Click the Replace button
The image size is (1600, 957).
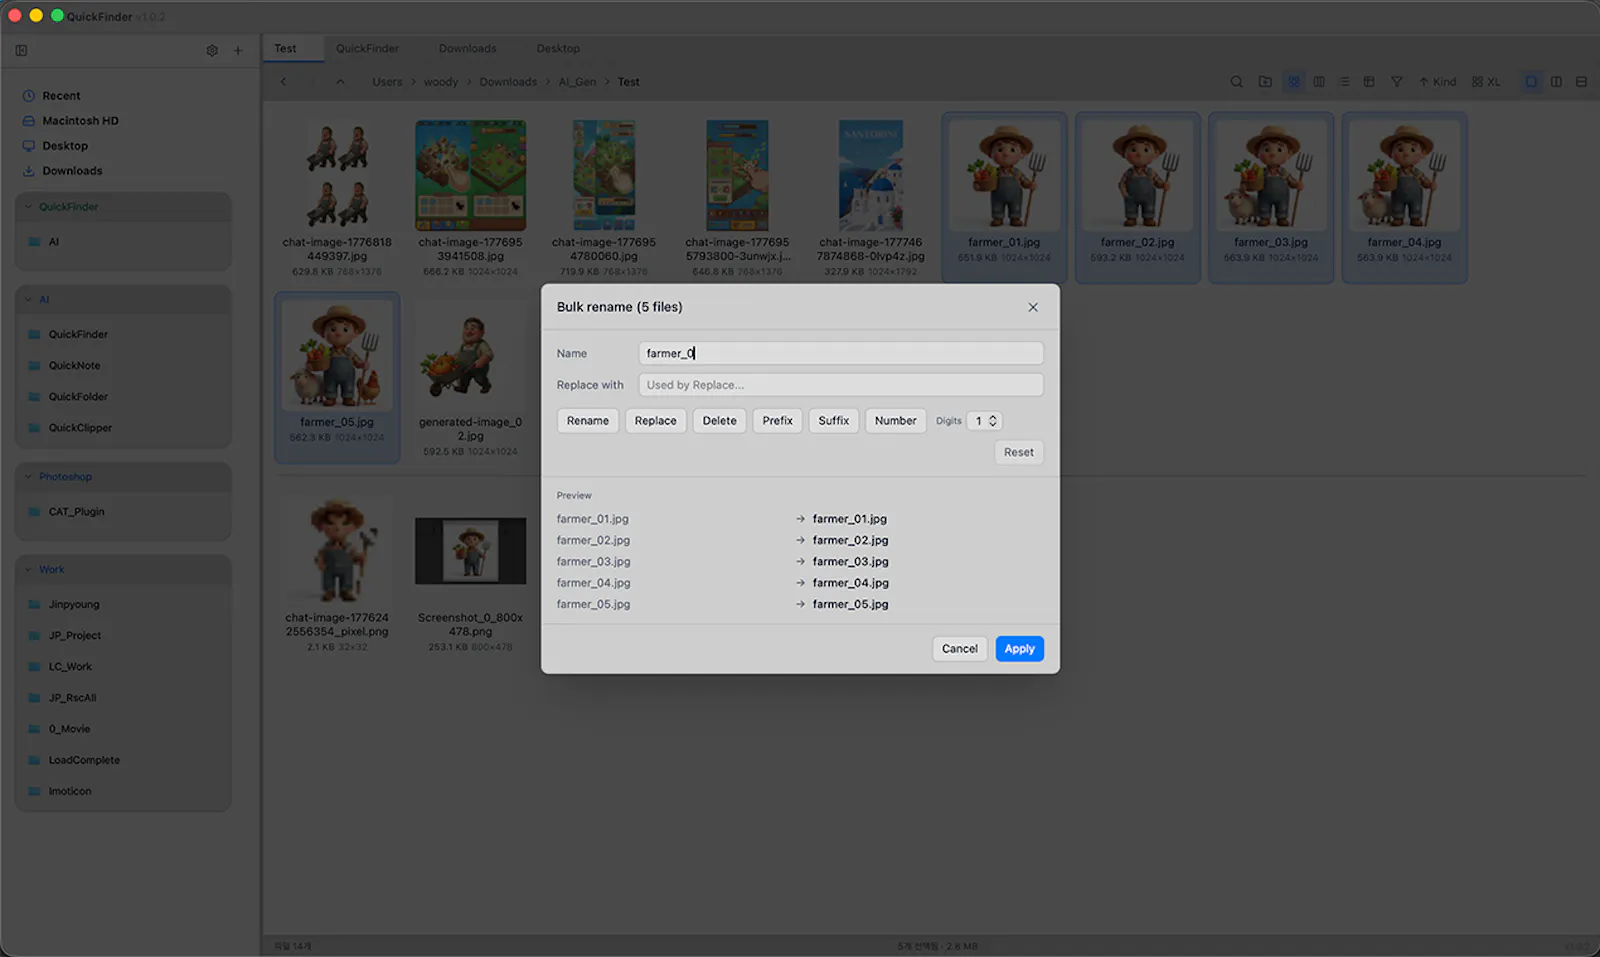(x=656, y=421)
